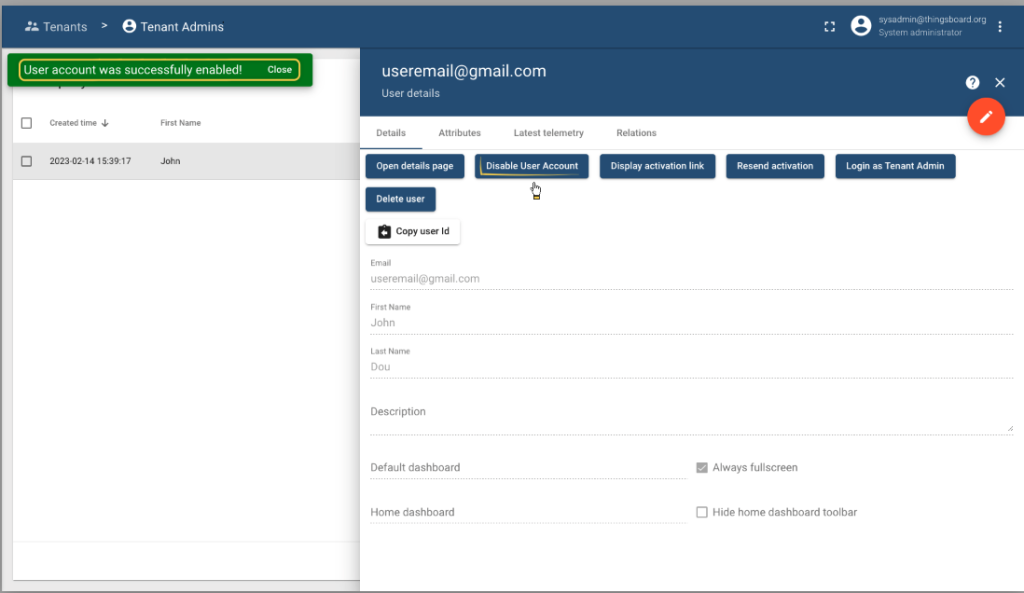
Task: Open the top-right vertical dots menu
Action: (x=1000, y=25)
